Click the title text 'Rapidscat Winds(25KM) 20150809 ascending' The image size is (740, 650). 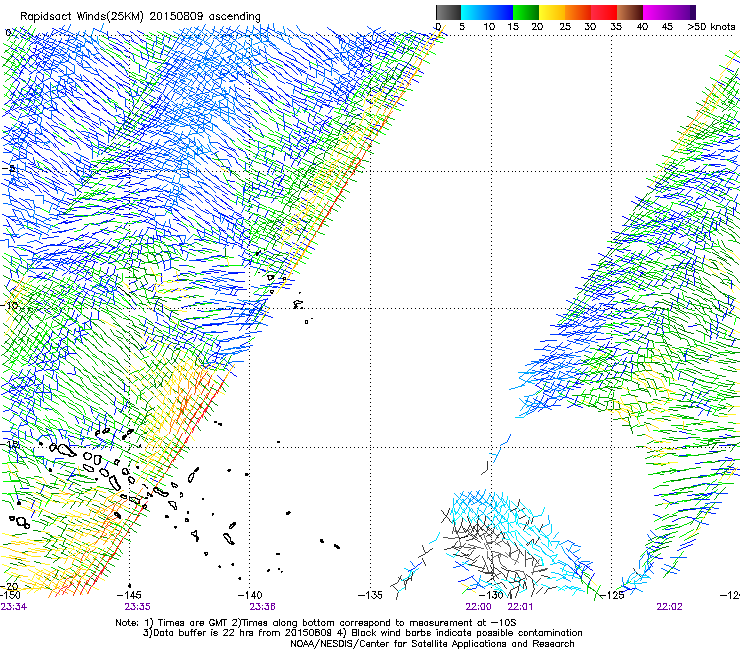[140, 16]
